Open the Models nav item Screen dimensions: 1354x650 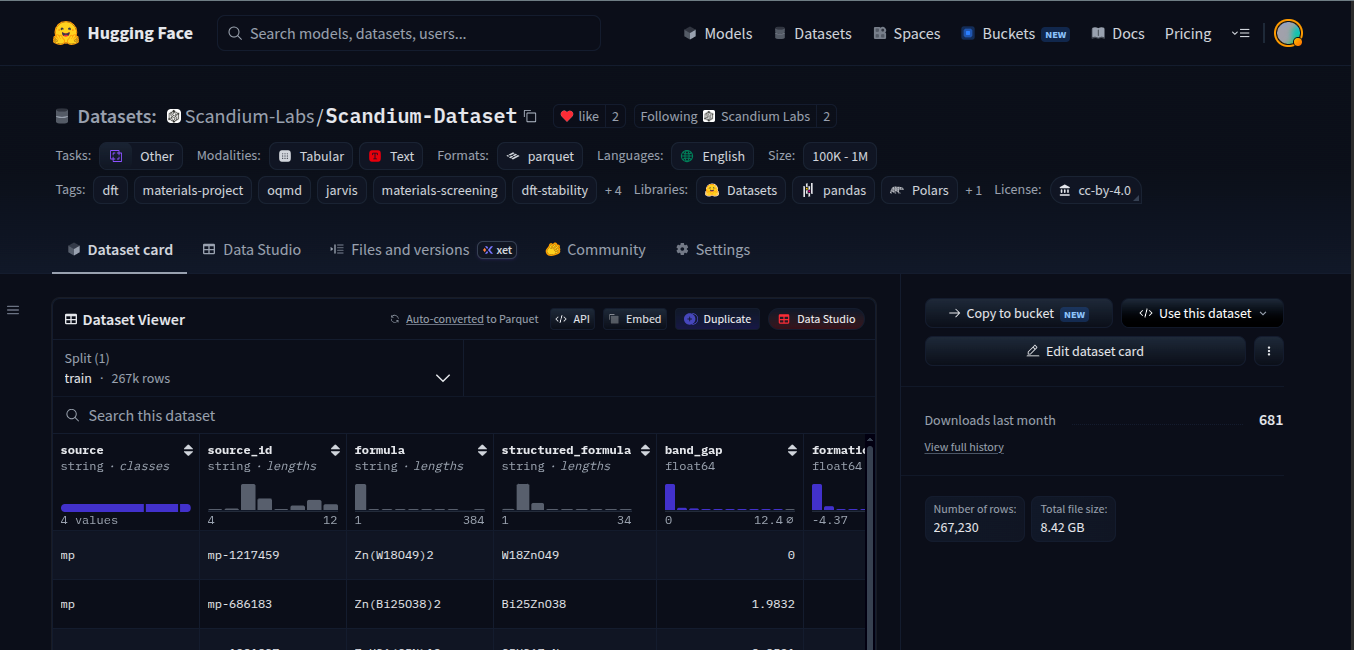tap(718, 33)
